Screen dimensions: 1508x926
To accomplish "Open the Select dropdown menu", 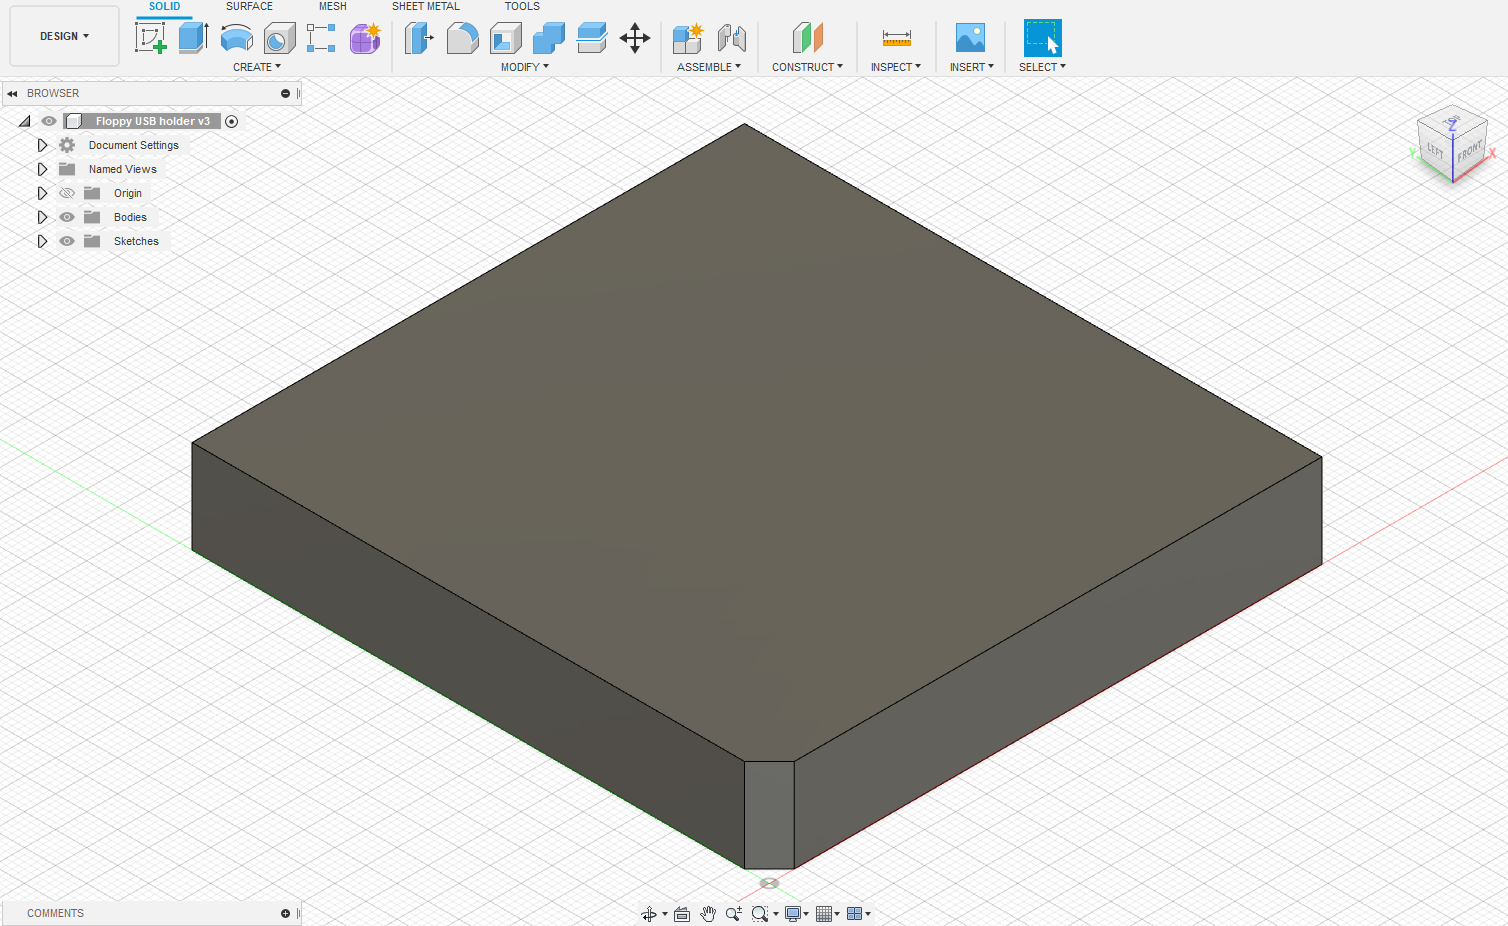I will [x=1042, y=67].
